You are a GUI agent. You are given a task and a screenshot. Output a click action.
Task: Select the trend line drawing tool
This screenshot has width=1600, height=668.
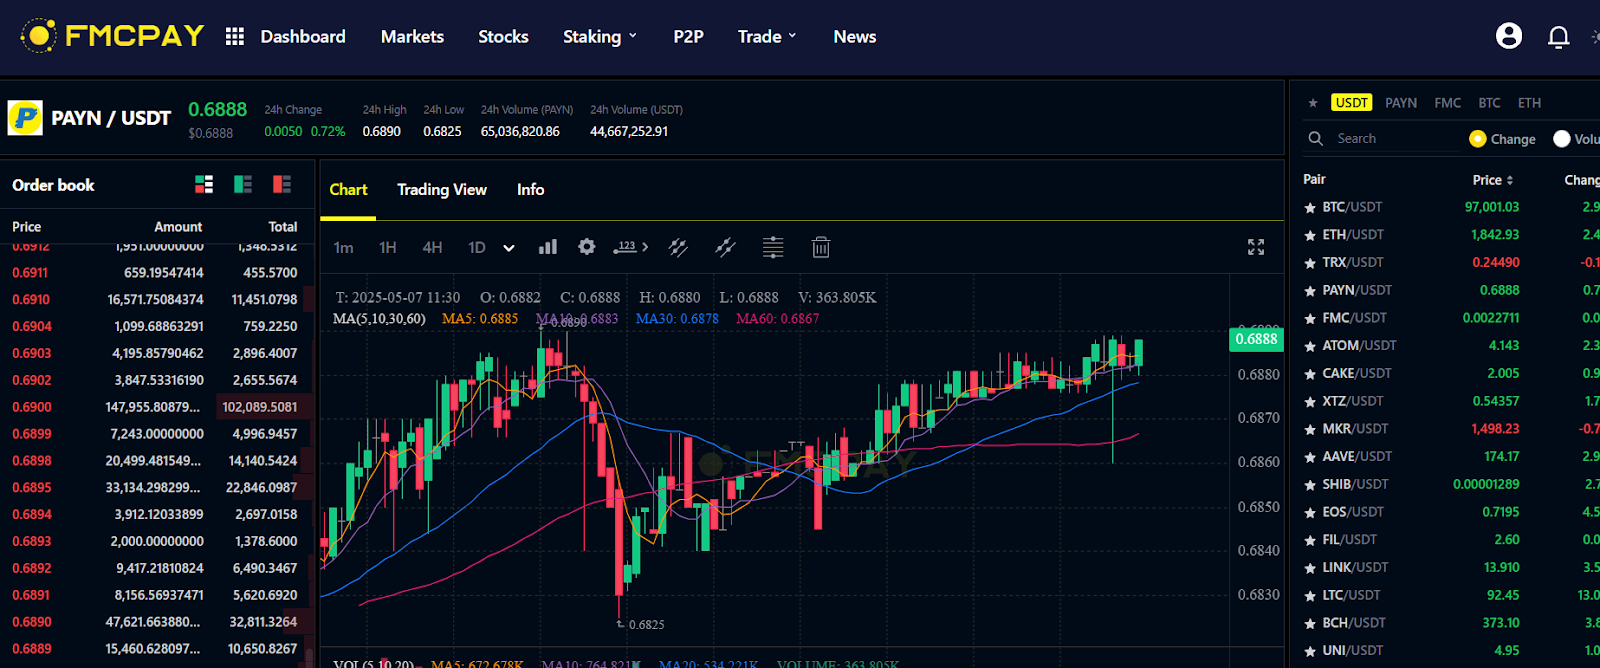click(726, 247)
